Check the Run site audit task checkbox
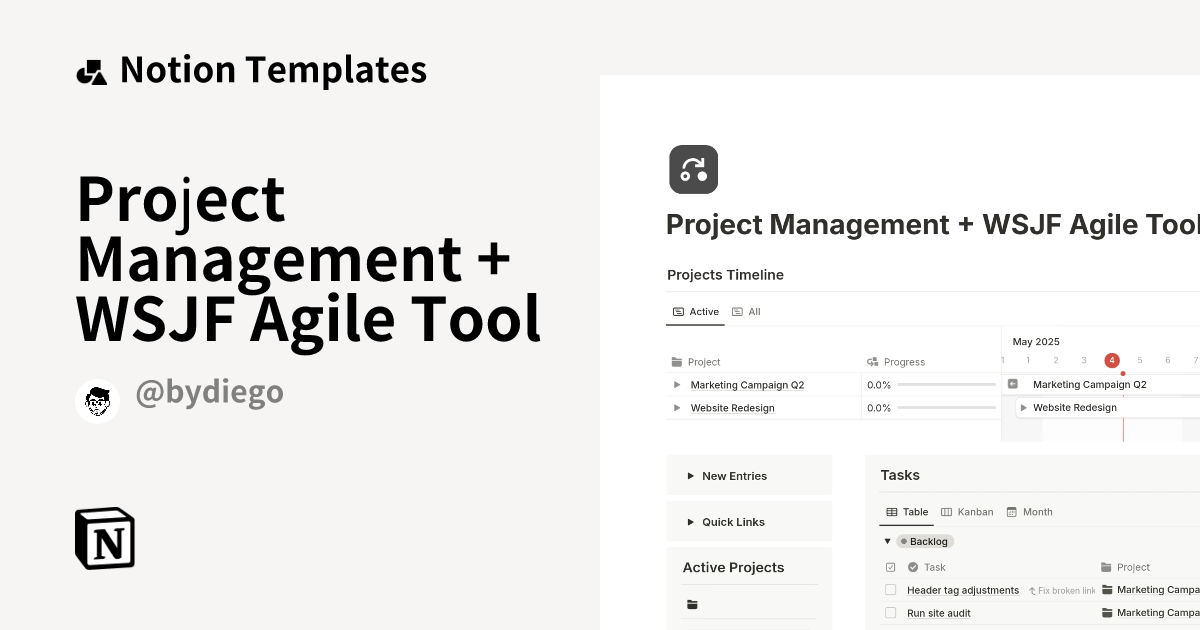The height and width of the screenshot is (630, 1200). click(891, 613)
